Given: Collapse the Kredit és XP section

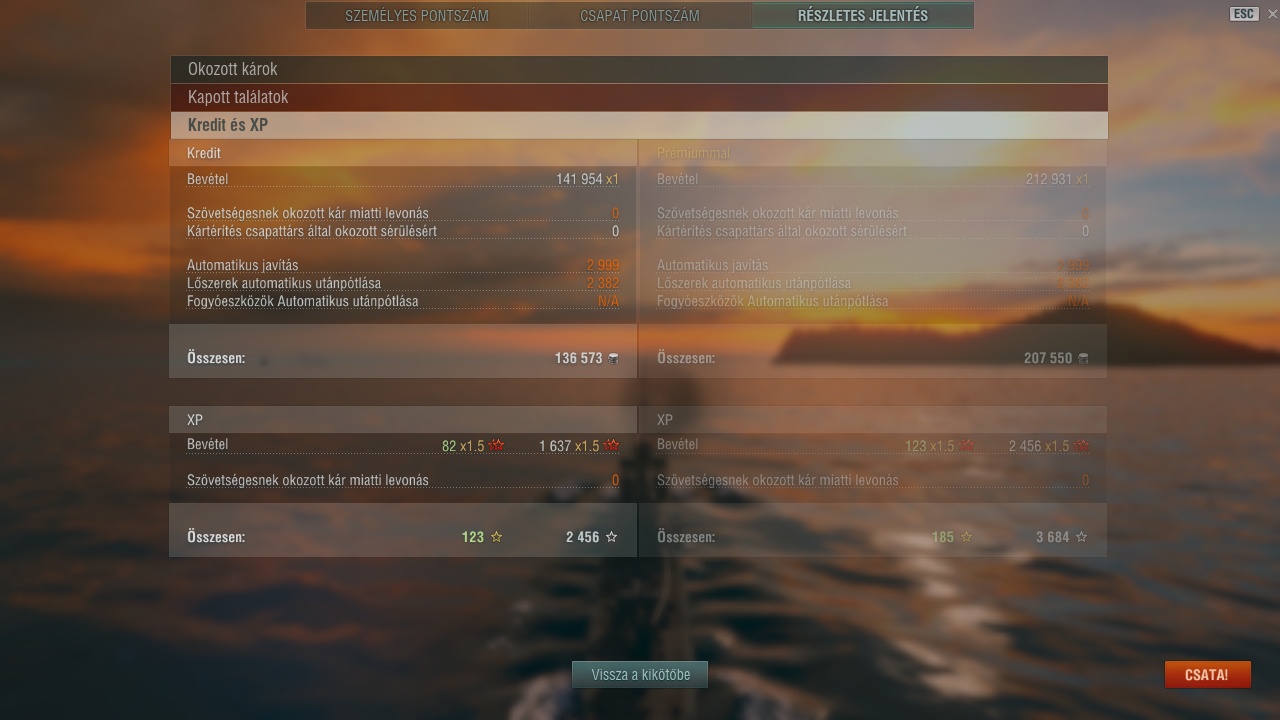Looking at the screenshot, I should click(x=639, y=125).
